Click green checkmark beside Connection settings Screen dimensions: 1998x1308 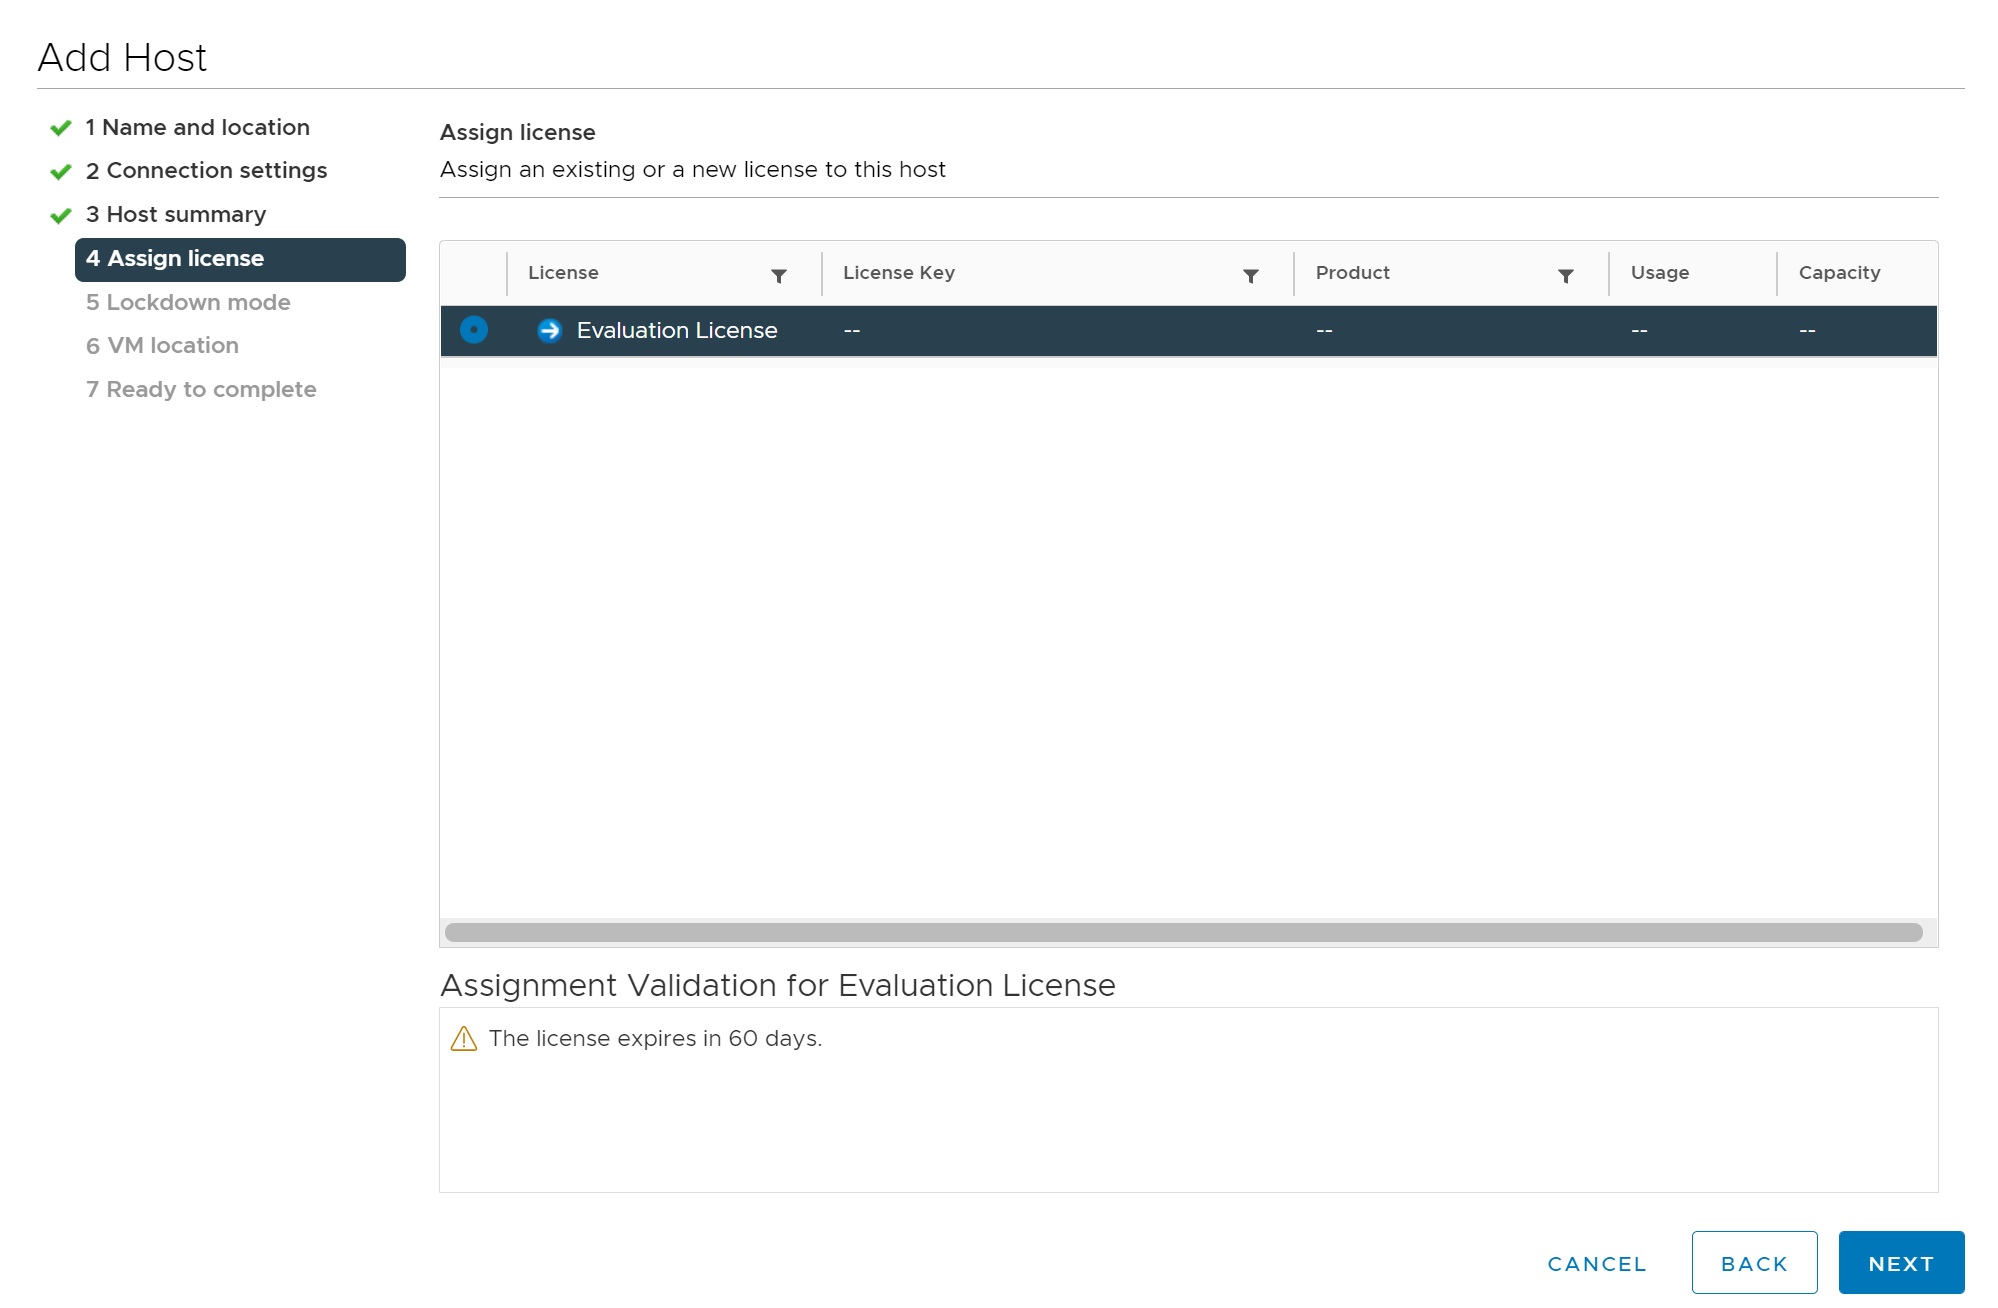point(61,172)
